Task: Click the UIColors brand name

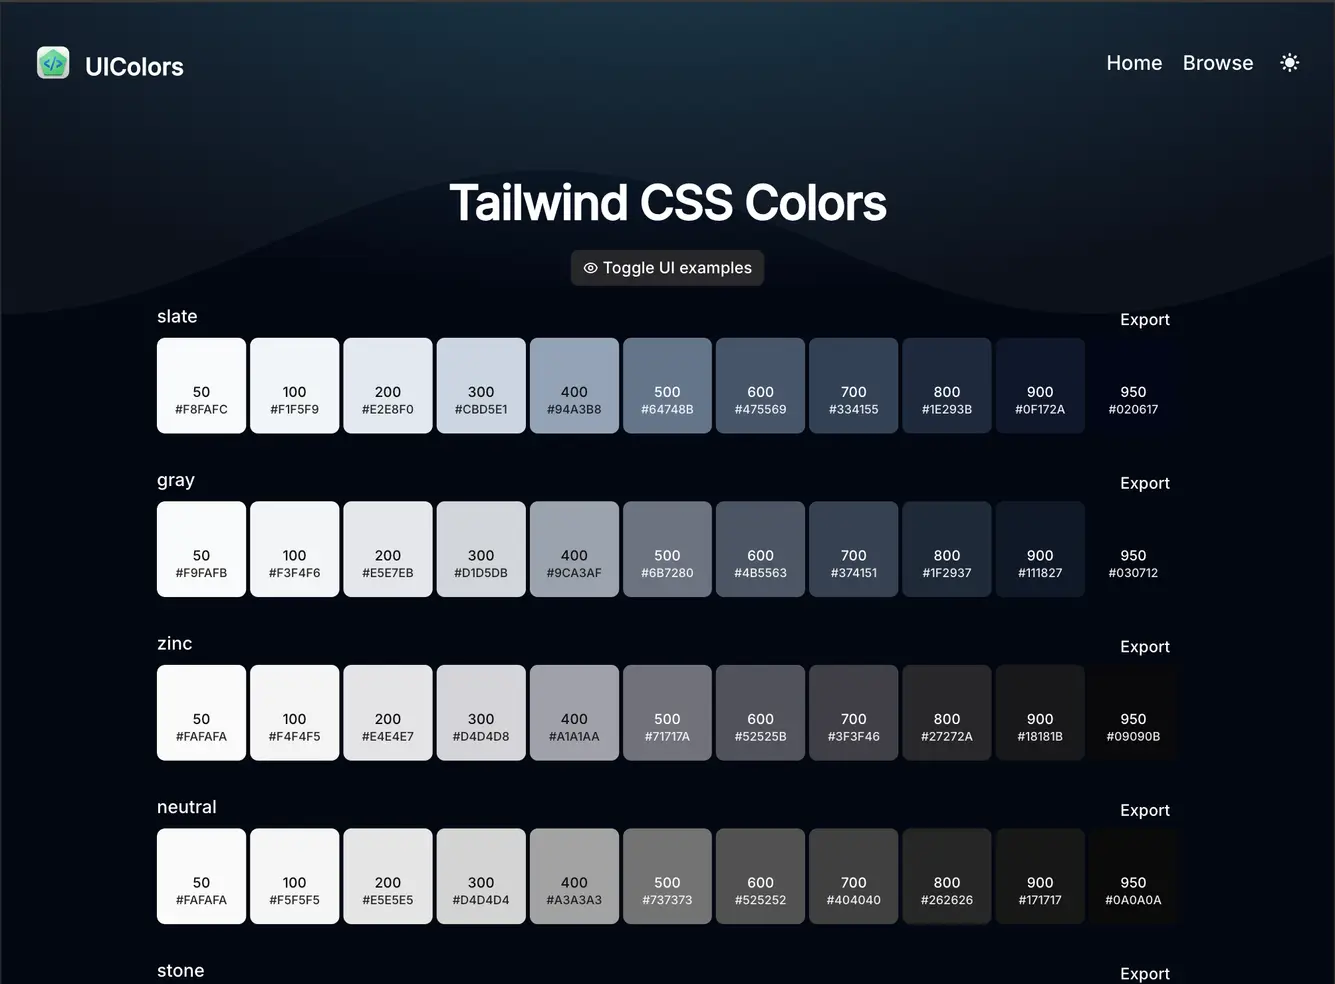Action: (x=134, y=67)
